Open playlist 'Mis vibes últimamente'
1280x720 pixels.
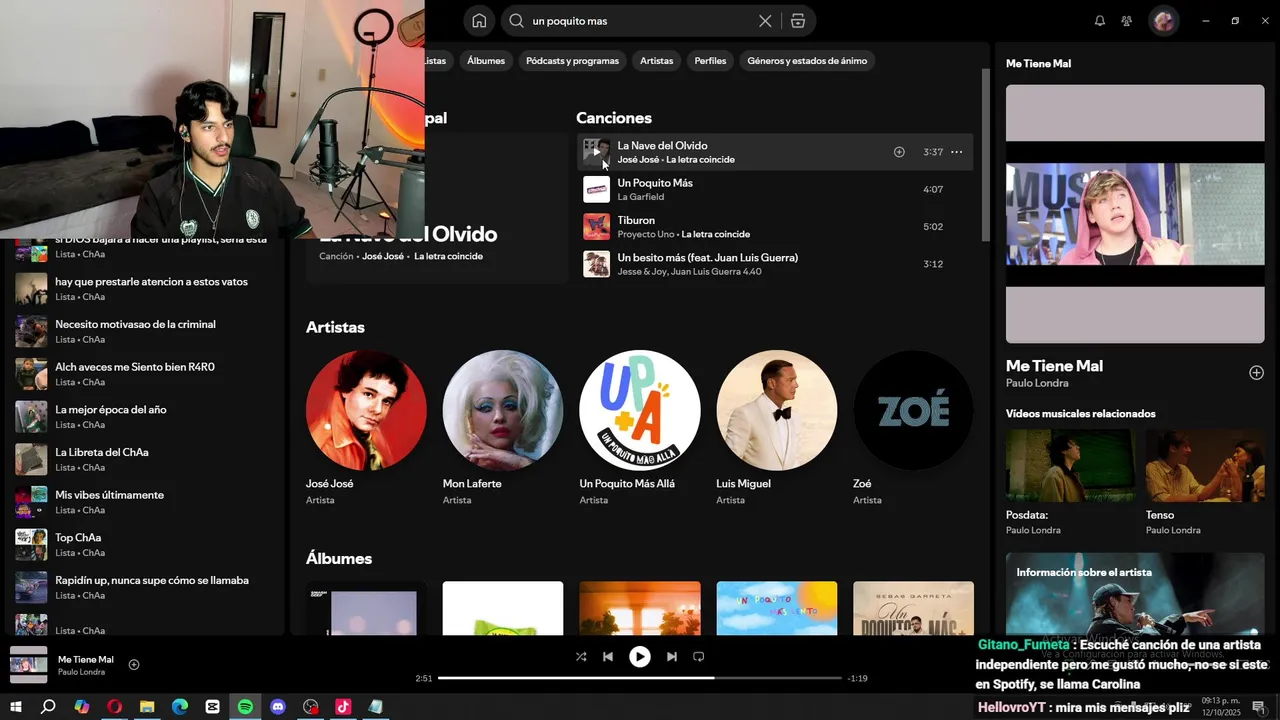pos(145,502)
